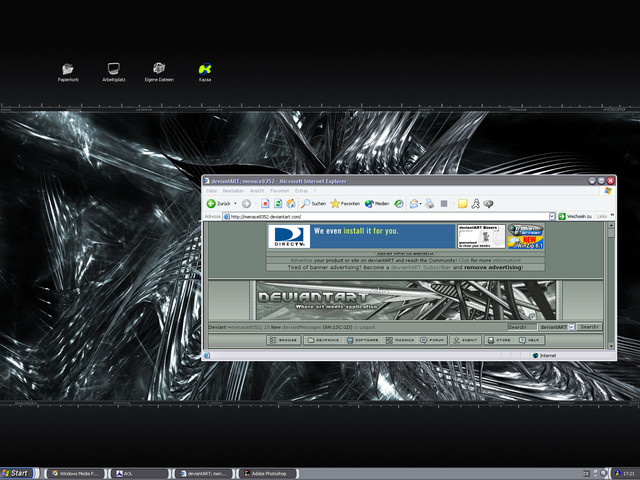Click the deviantART search text field
640x480 pixels.
[x=522, y=327]
